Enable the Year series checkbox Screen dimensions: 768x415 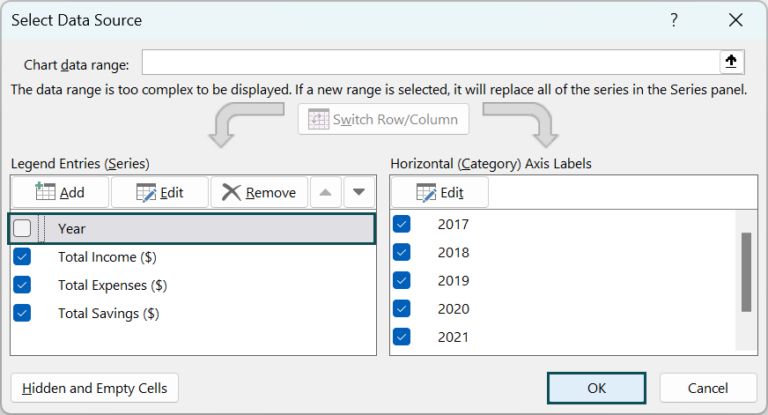22,229
